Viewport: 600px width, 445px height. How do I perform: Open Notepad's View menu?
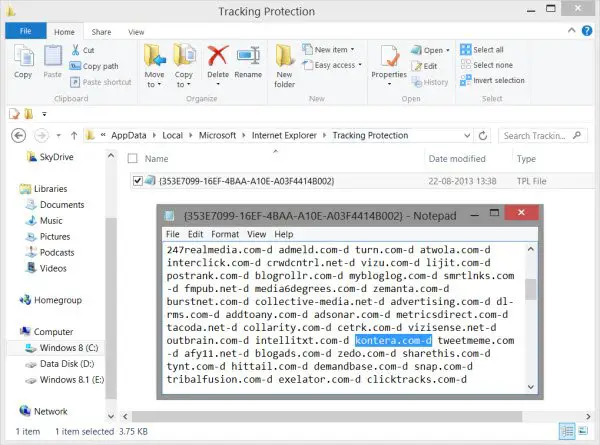pos(256,234)
